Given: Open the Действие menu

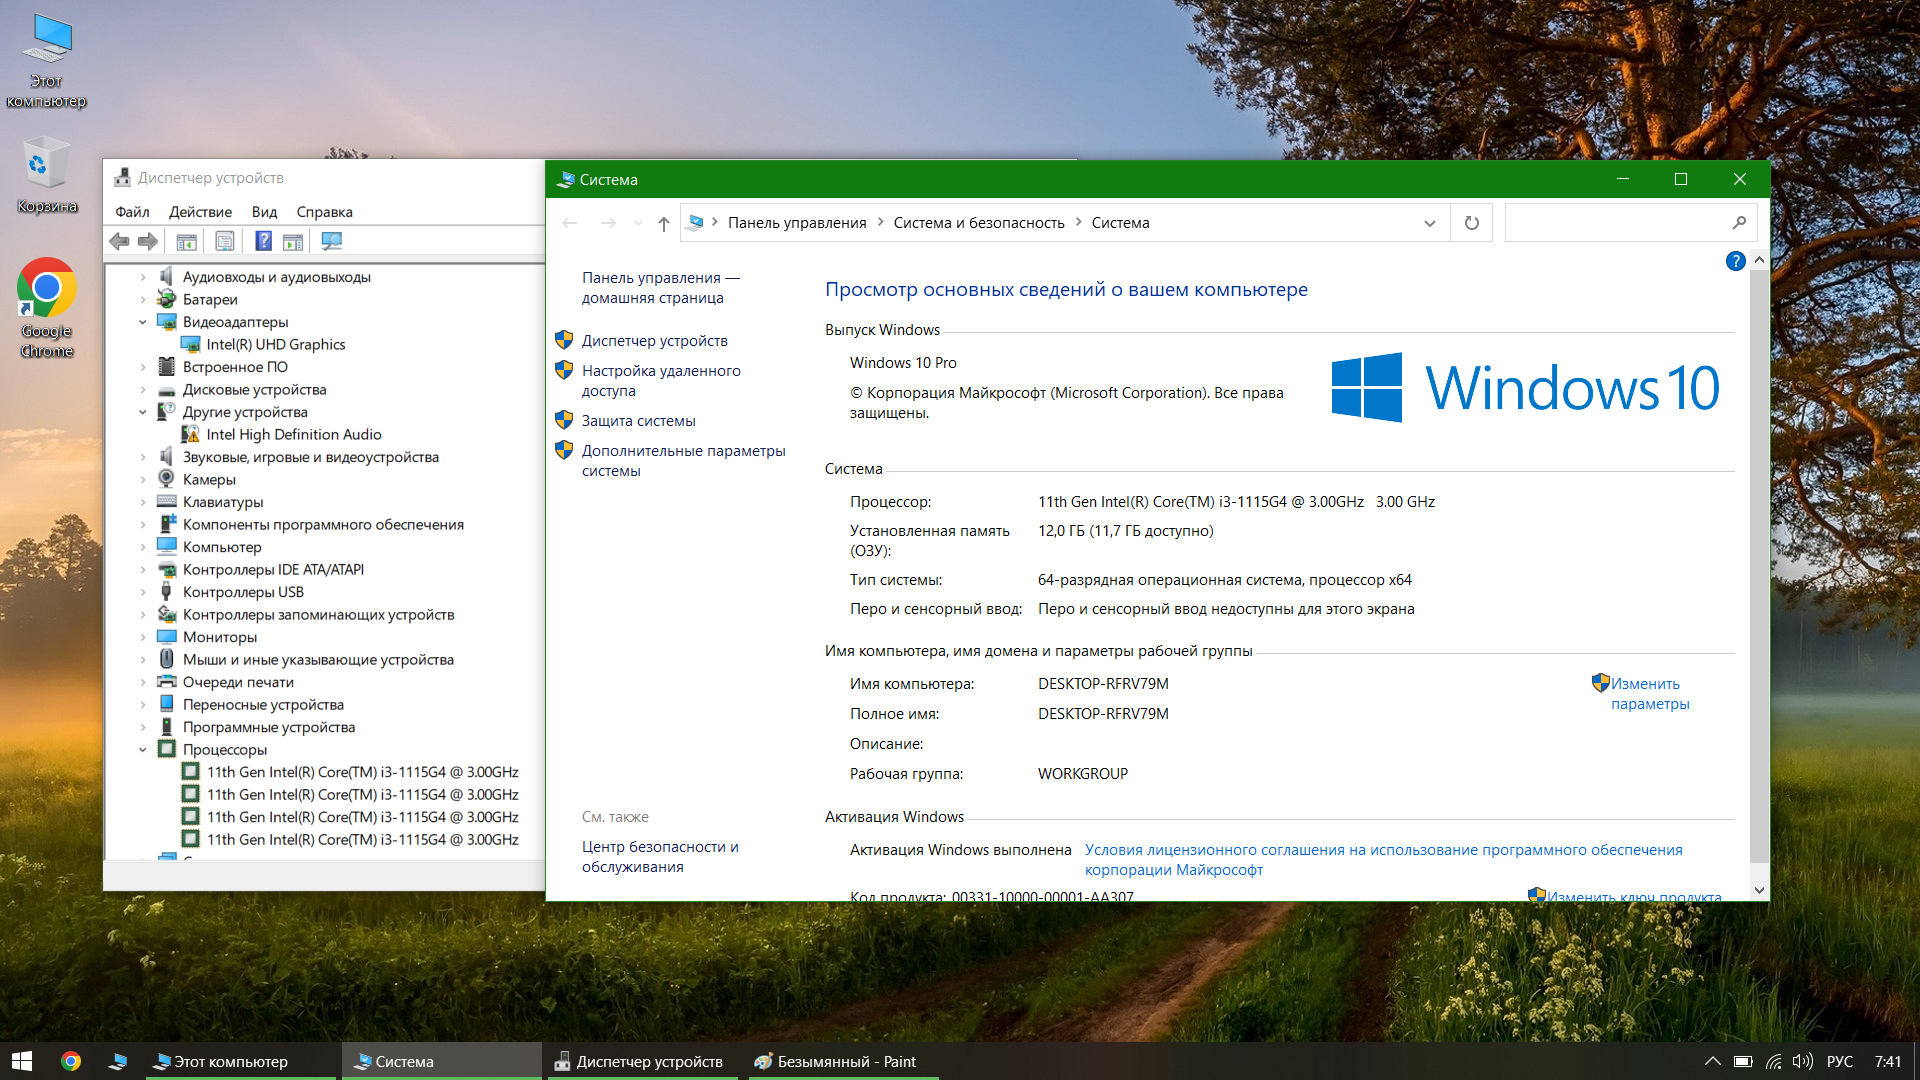Looking at the screenshot, I should pos(200,212).
